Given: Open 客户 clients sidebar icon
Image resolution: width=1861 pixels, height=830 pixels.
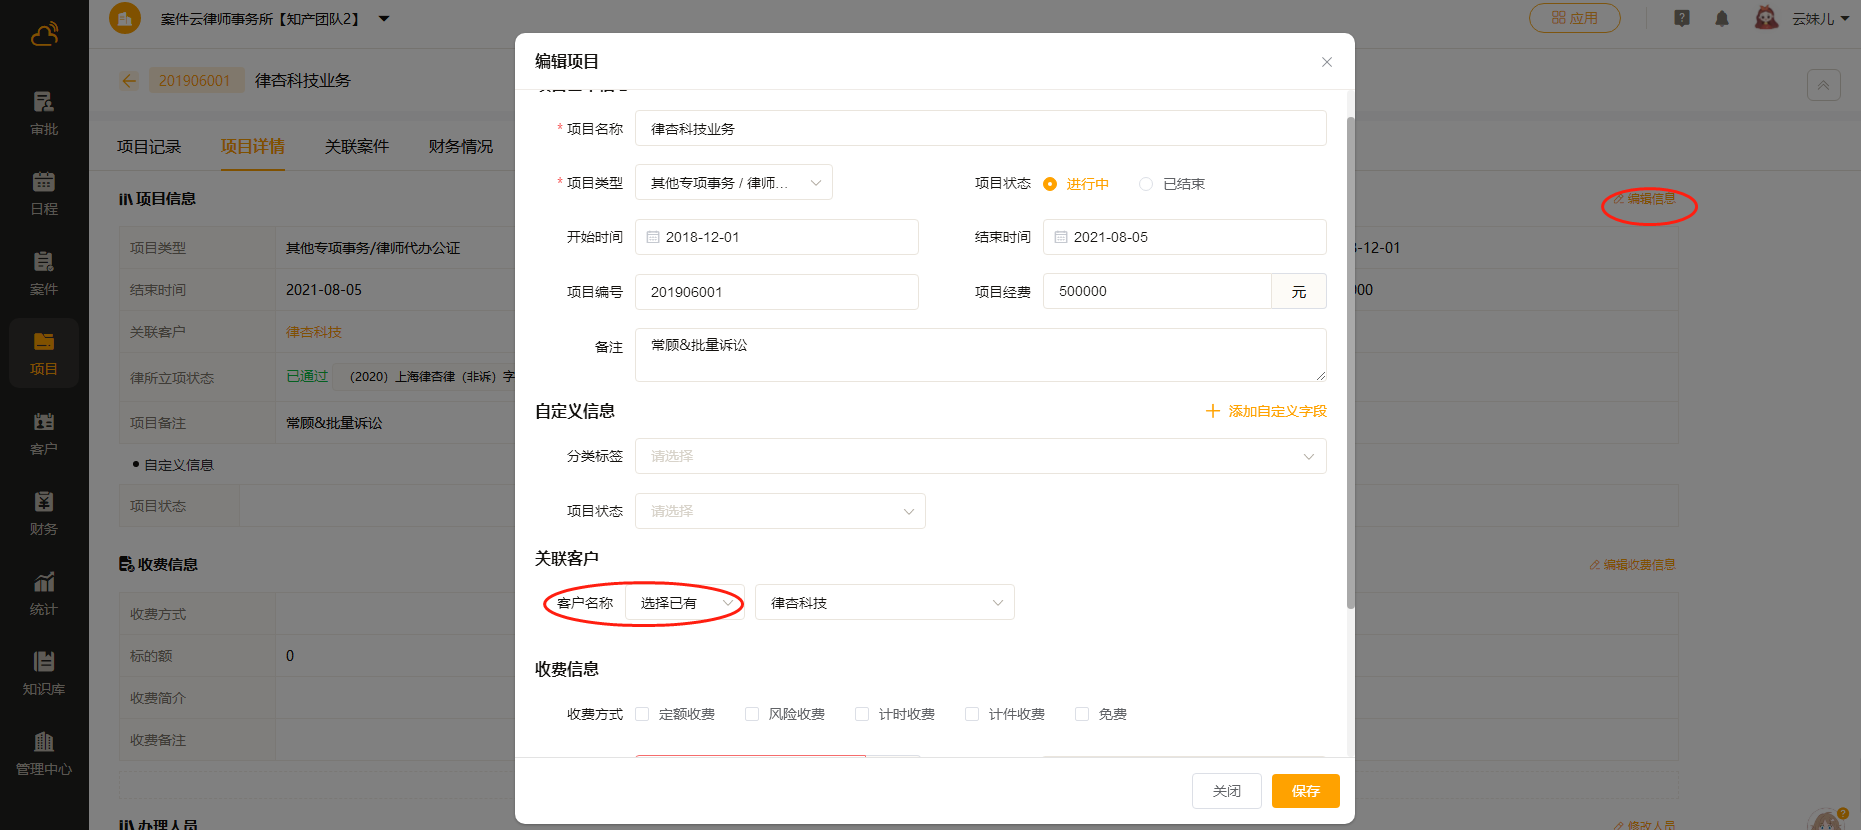Looking at the screenshot, I should click(x=44, y=433).
